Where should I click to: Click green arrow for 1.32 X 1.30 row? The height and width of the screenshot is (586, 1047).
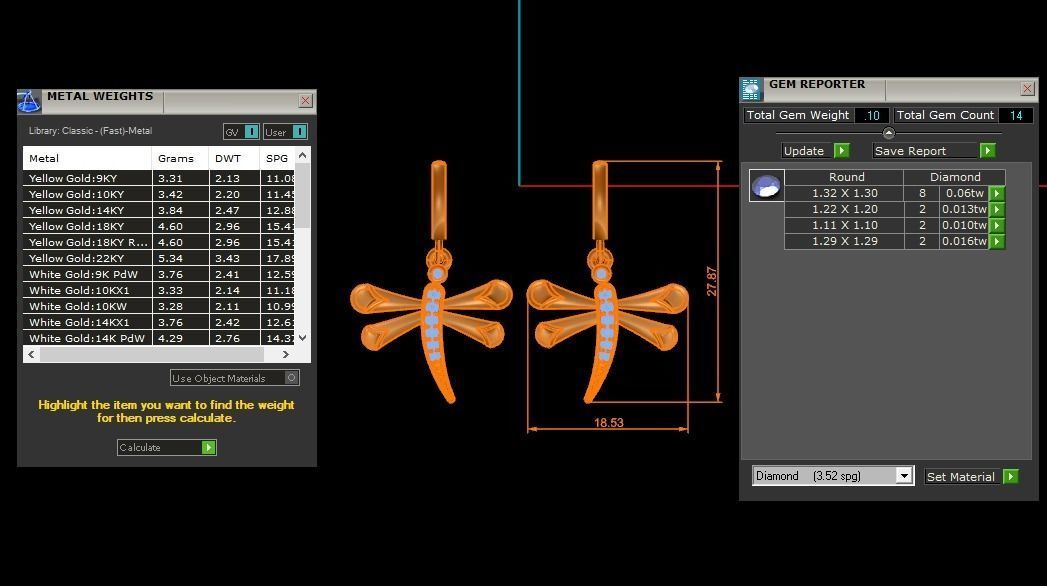pos(996,194)
